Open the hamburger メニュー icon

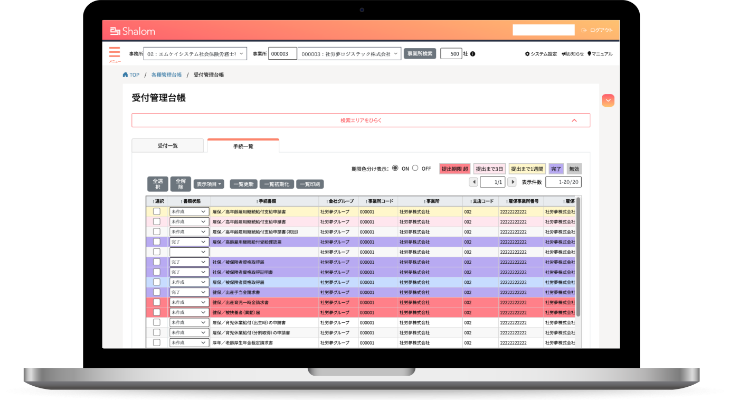[115, 53]
